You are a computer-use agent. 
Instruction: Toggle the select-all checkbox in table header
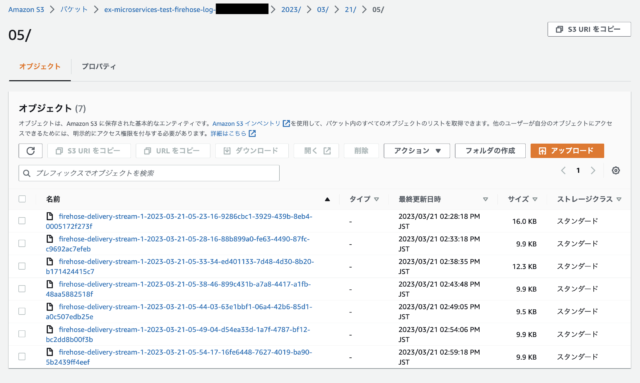tap(22, 199)
